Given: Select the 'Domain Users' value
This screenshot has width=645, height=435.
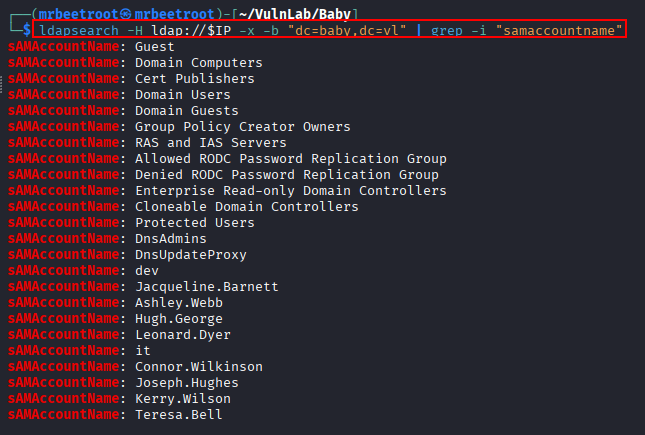Looking at the screenshot, I should point(183,95).
